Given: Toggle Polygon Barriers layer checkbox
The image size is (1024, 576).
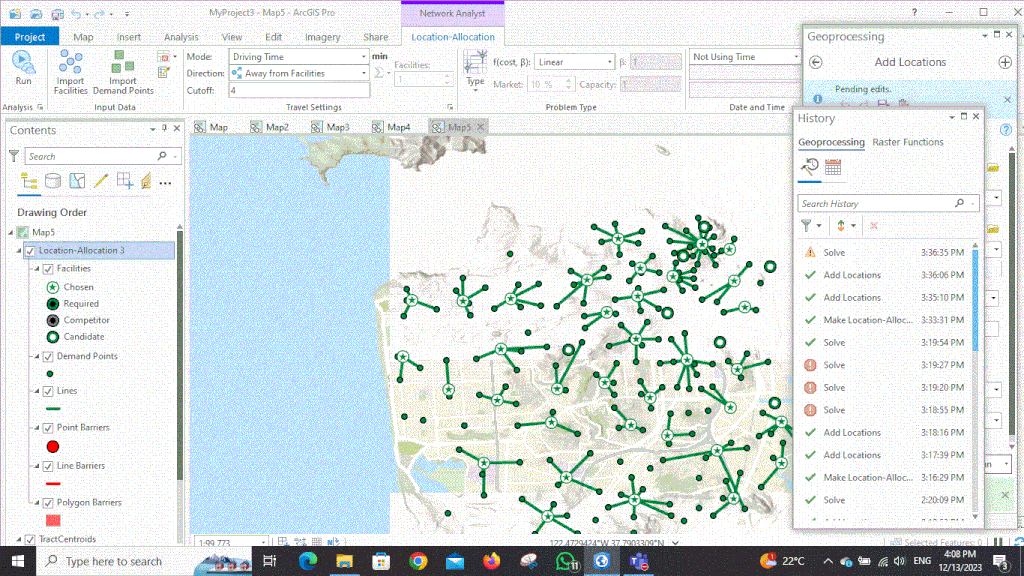Looking at the screenshot, I should 48,502.
